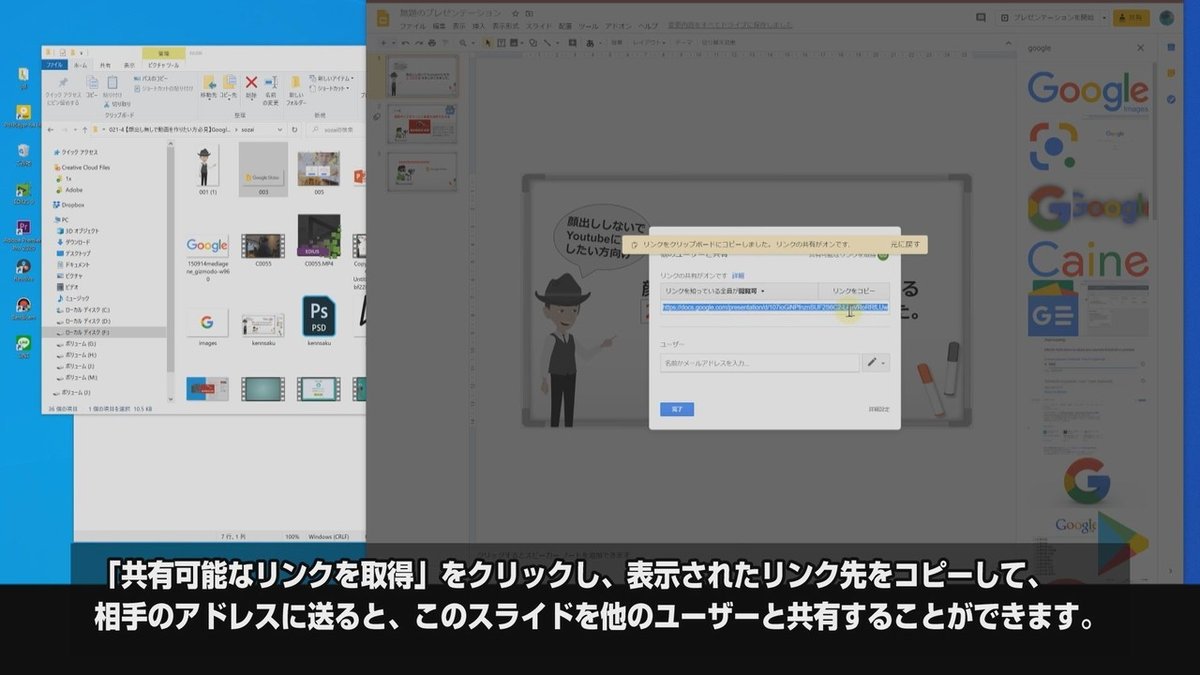The height and width of the screenshot is (675, 1200).
Task: Click the Google account avatar in Slides
Action: 1167,18
